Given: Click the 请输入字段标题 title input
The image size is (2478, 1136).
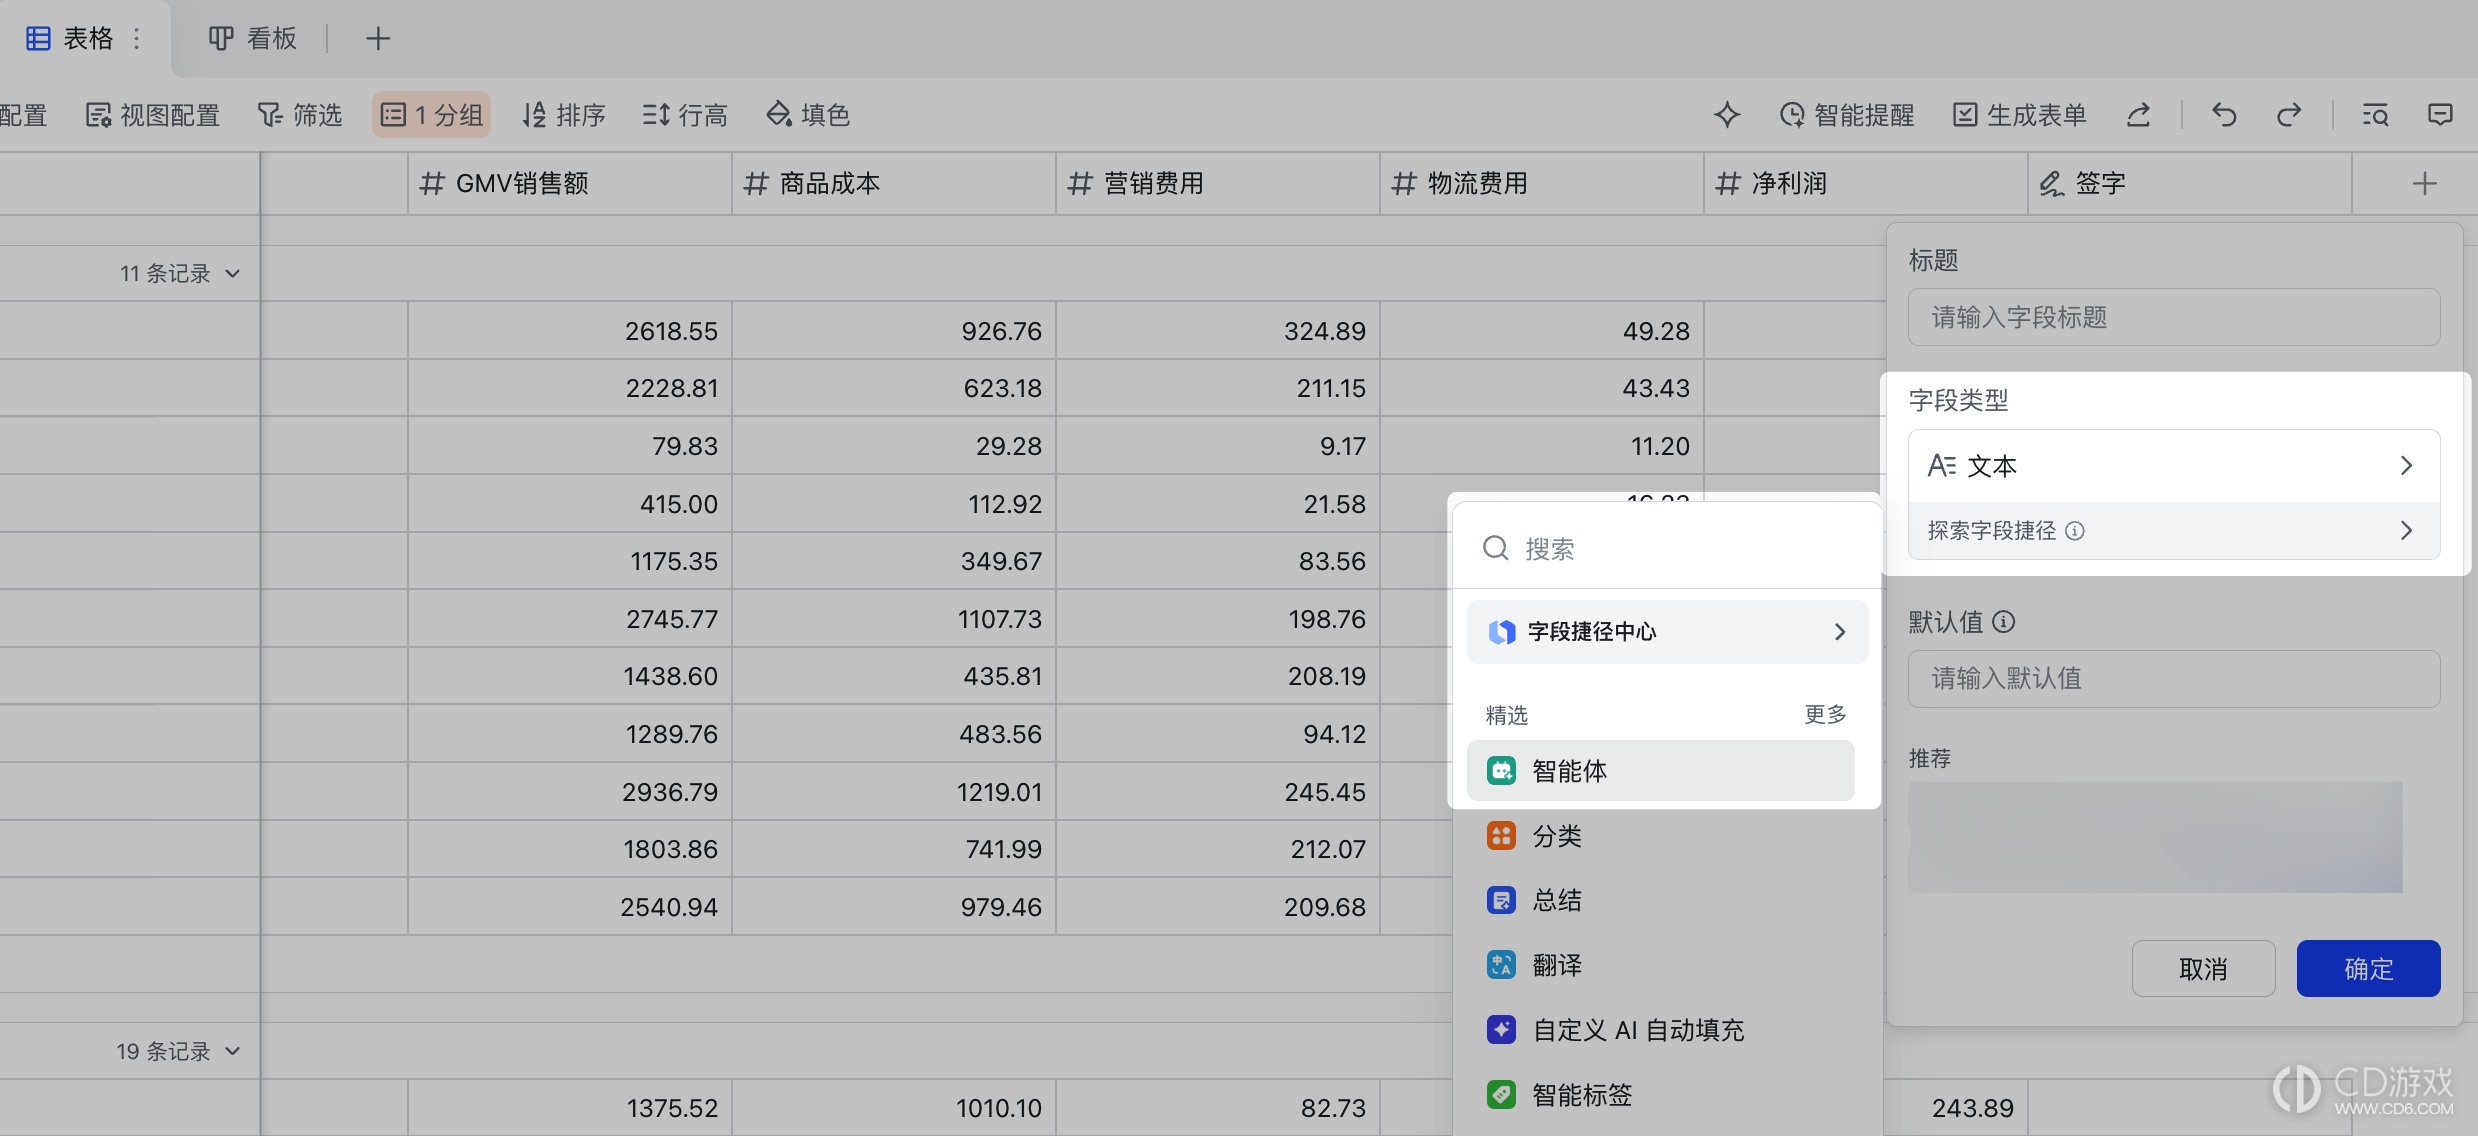Looking at the screenshot, I should point(2174,317).
